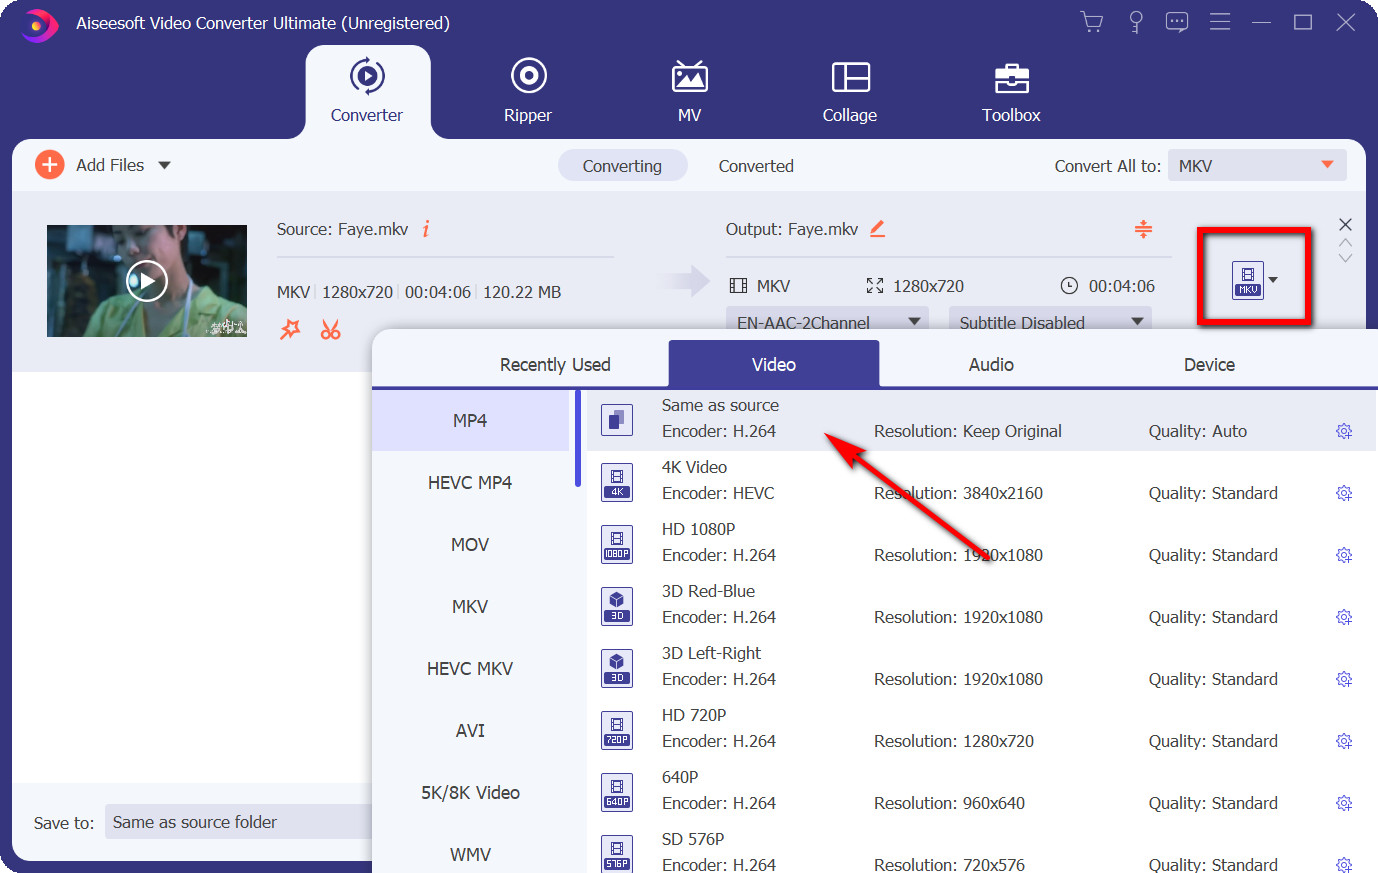Open settings gear for 3D Red-Blue
Image resolution: width=1378 pixels, height=873 pixels.
[1344, 617]
